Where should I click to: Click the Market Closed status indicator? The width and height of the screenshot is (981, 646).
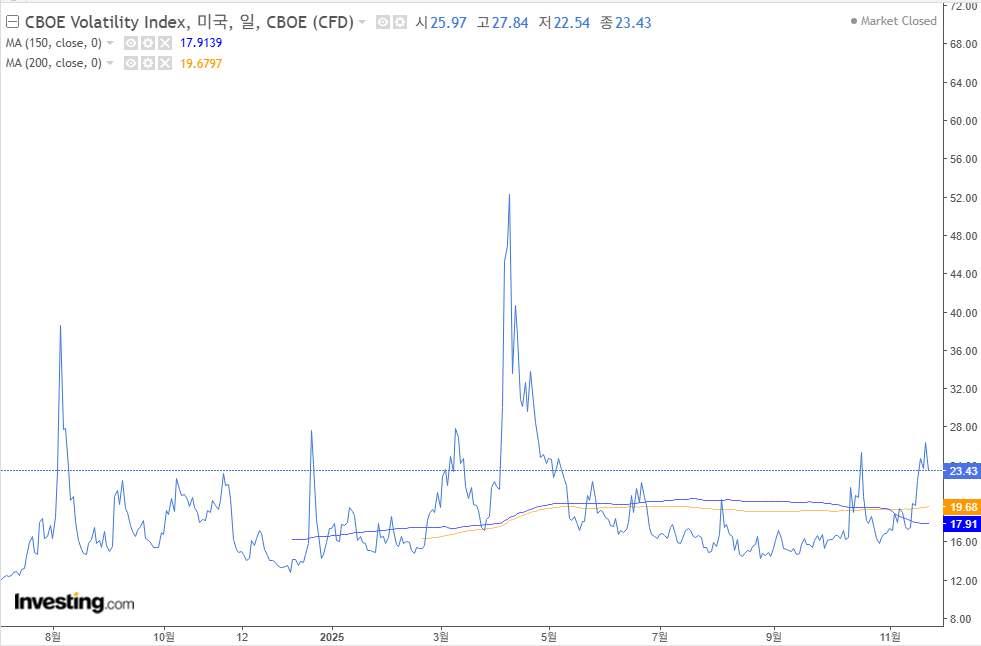tap(893, 21)
